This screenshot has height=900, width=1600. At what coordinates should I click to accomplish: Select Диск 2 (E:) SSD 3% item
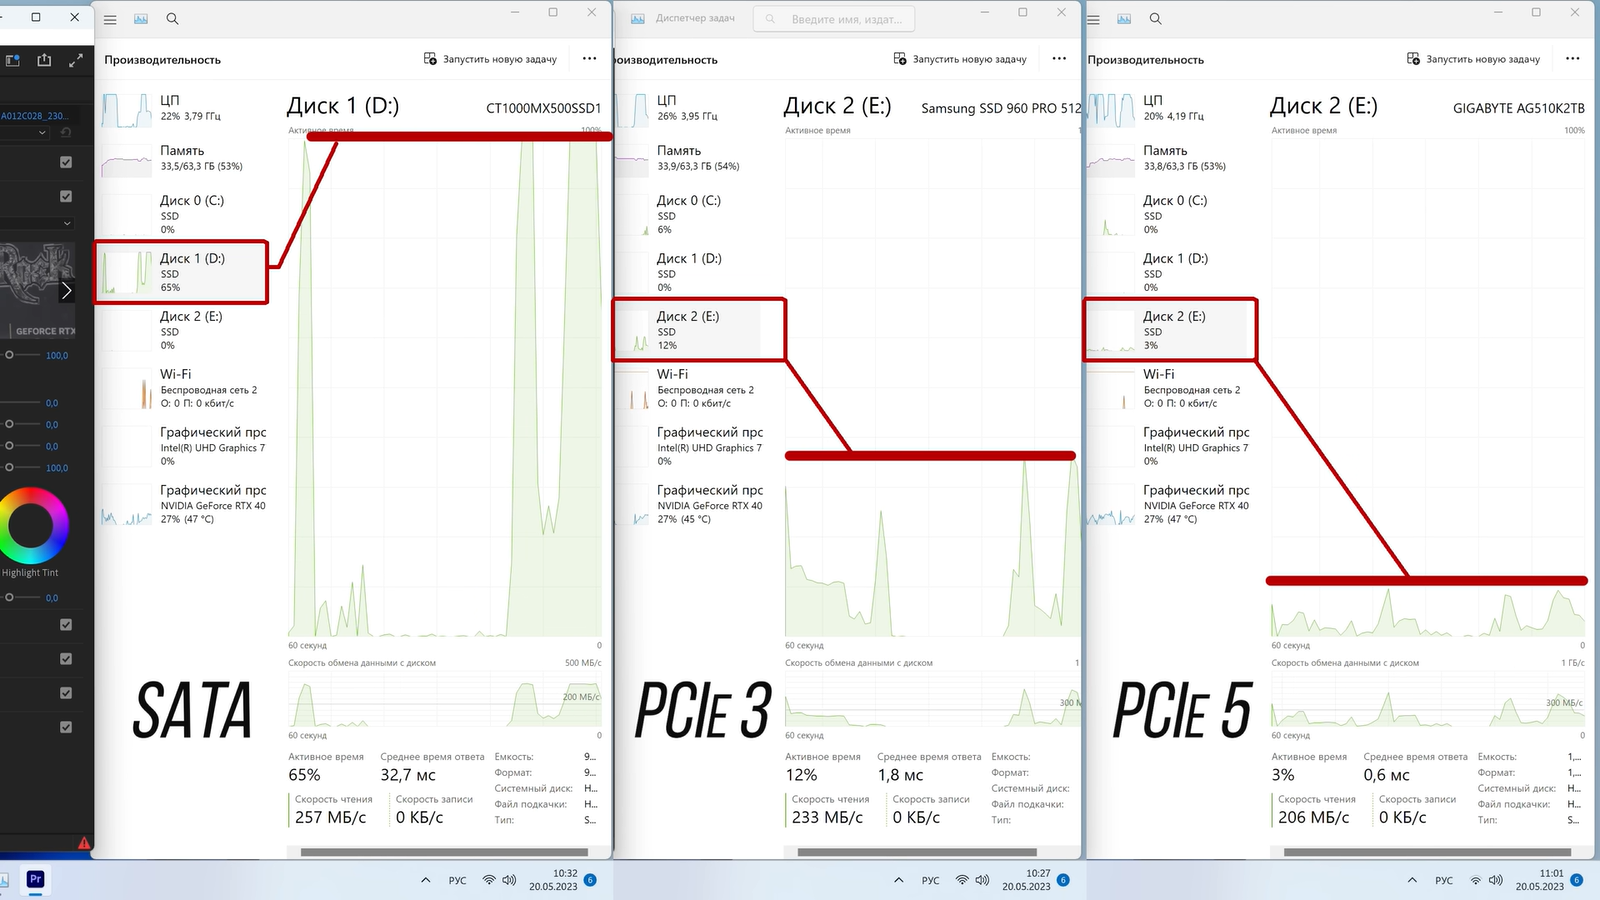click(x=1170, y=330)
